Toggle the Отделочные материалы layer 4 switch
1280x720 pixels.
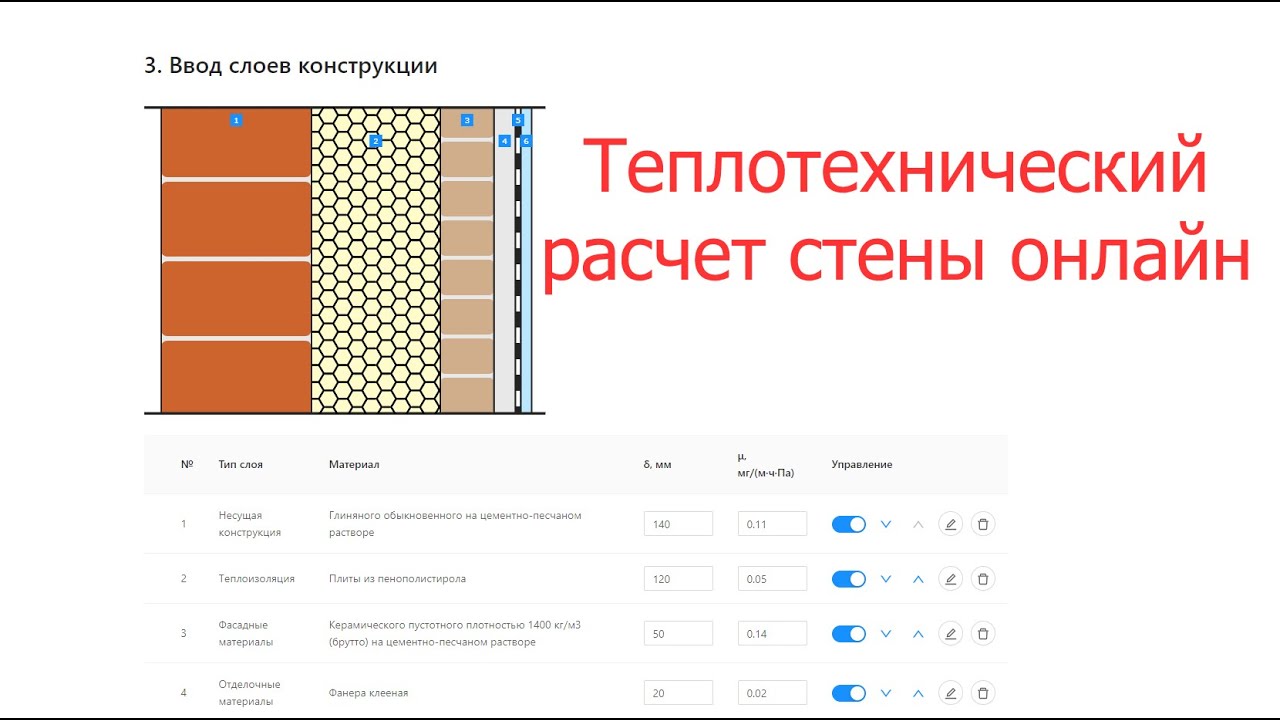pyautogui.click(x=849, y=693)
